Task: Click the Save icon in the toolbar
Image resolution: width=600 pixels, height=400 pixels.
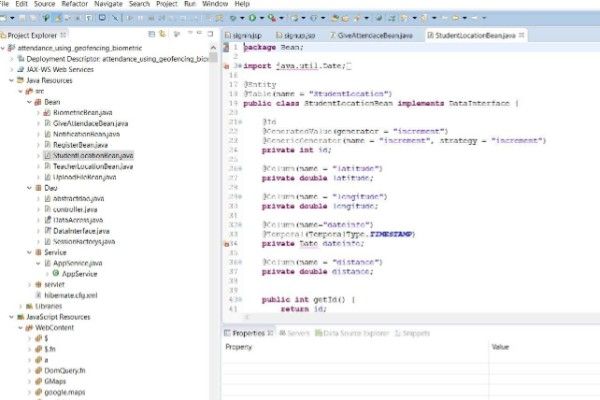Action: [22, 18]
